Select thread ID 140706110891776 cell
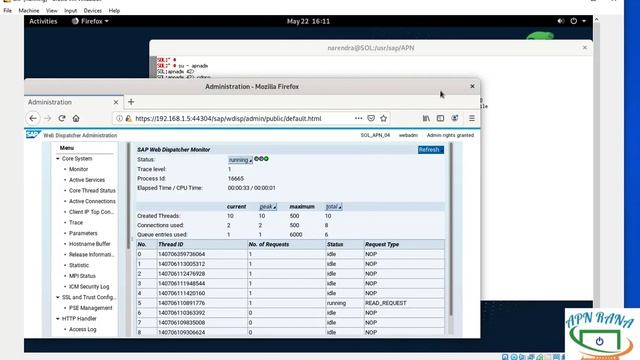The image size is (640, 360). click(202, 303)
